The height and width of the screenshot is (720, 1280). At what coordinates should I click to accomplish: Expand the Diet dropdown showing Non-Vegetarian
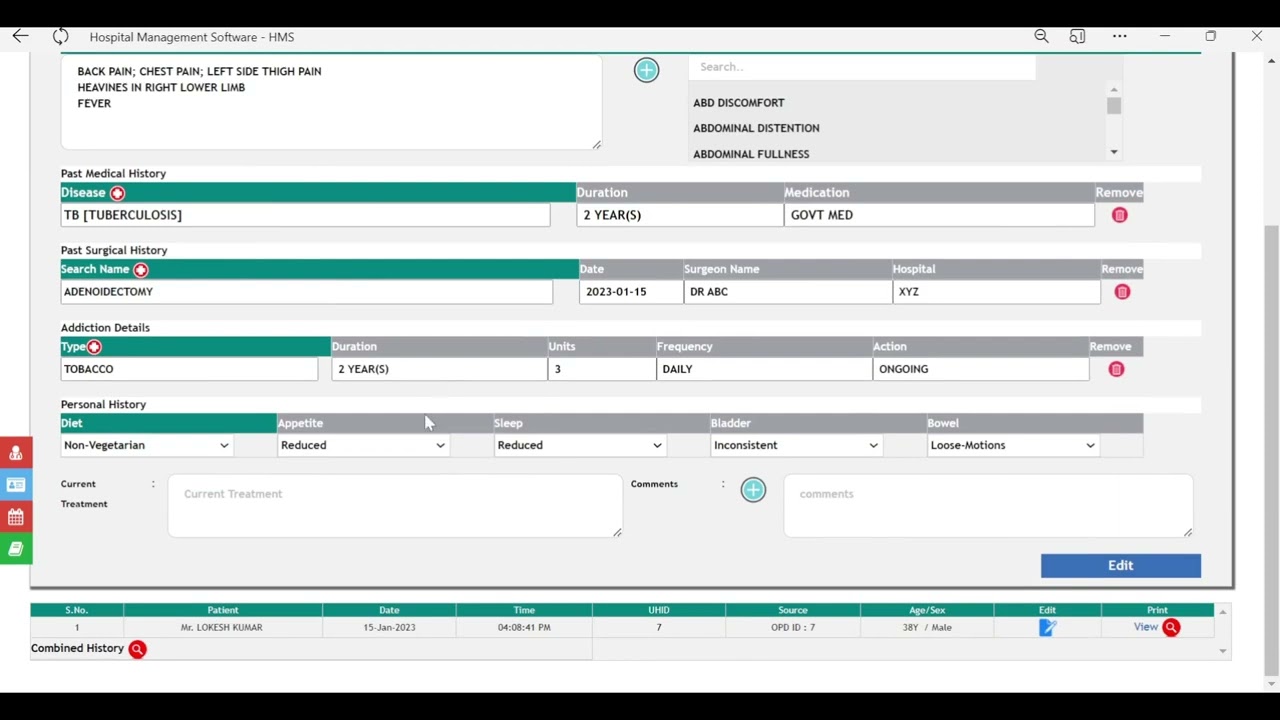(x=146, y=445)
